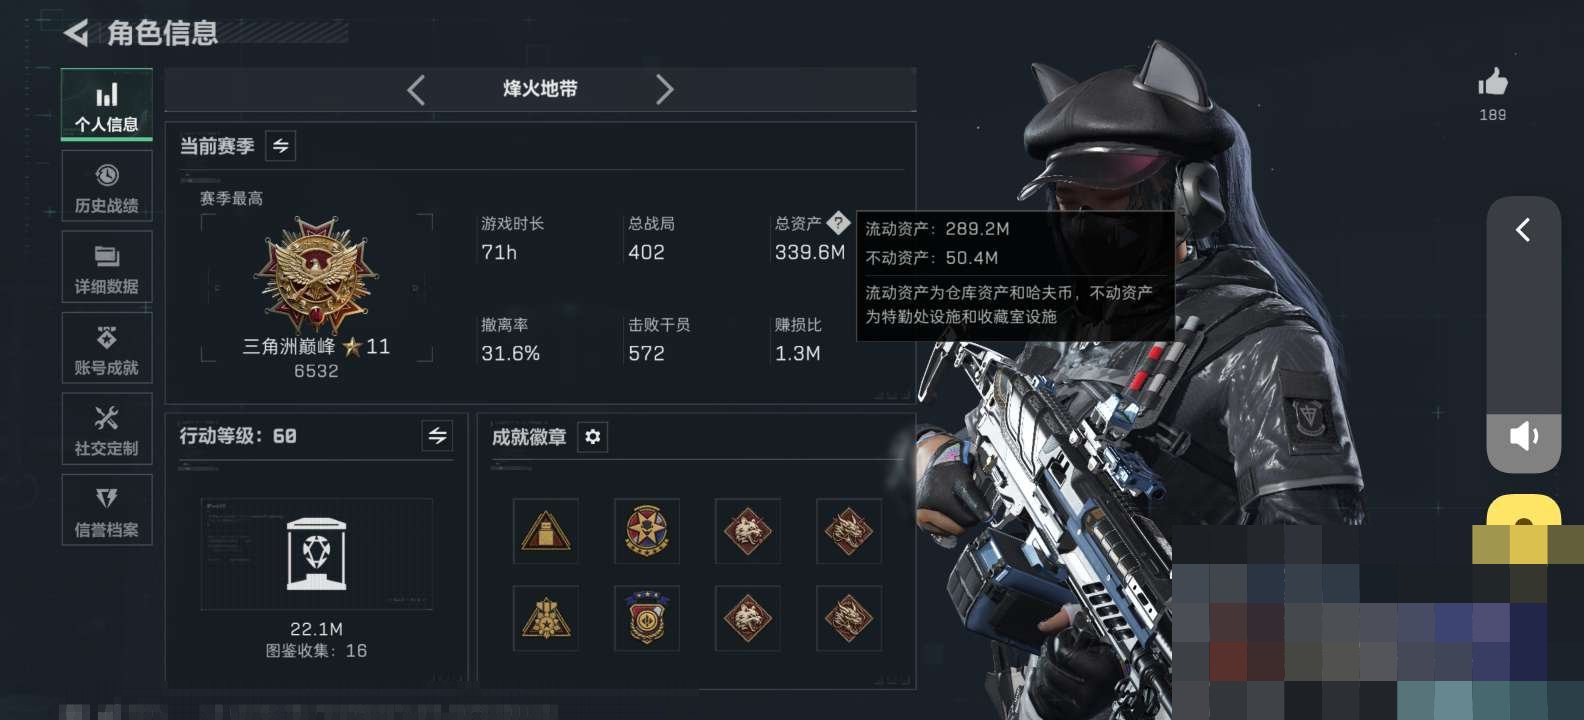
Task: Select the first pyramid achievement badge
Action: 546,531
